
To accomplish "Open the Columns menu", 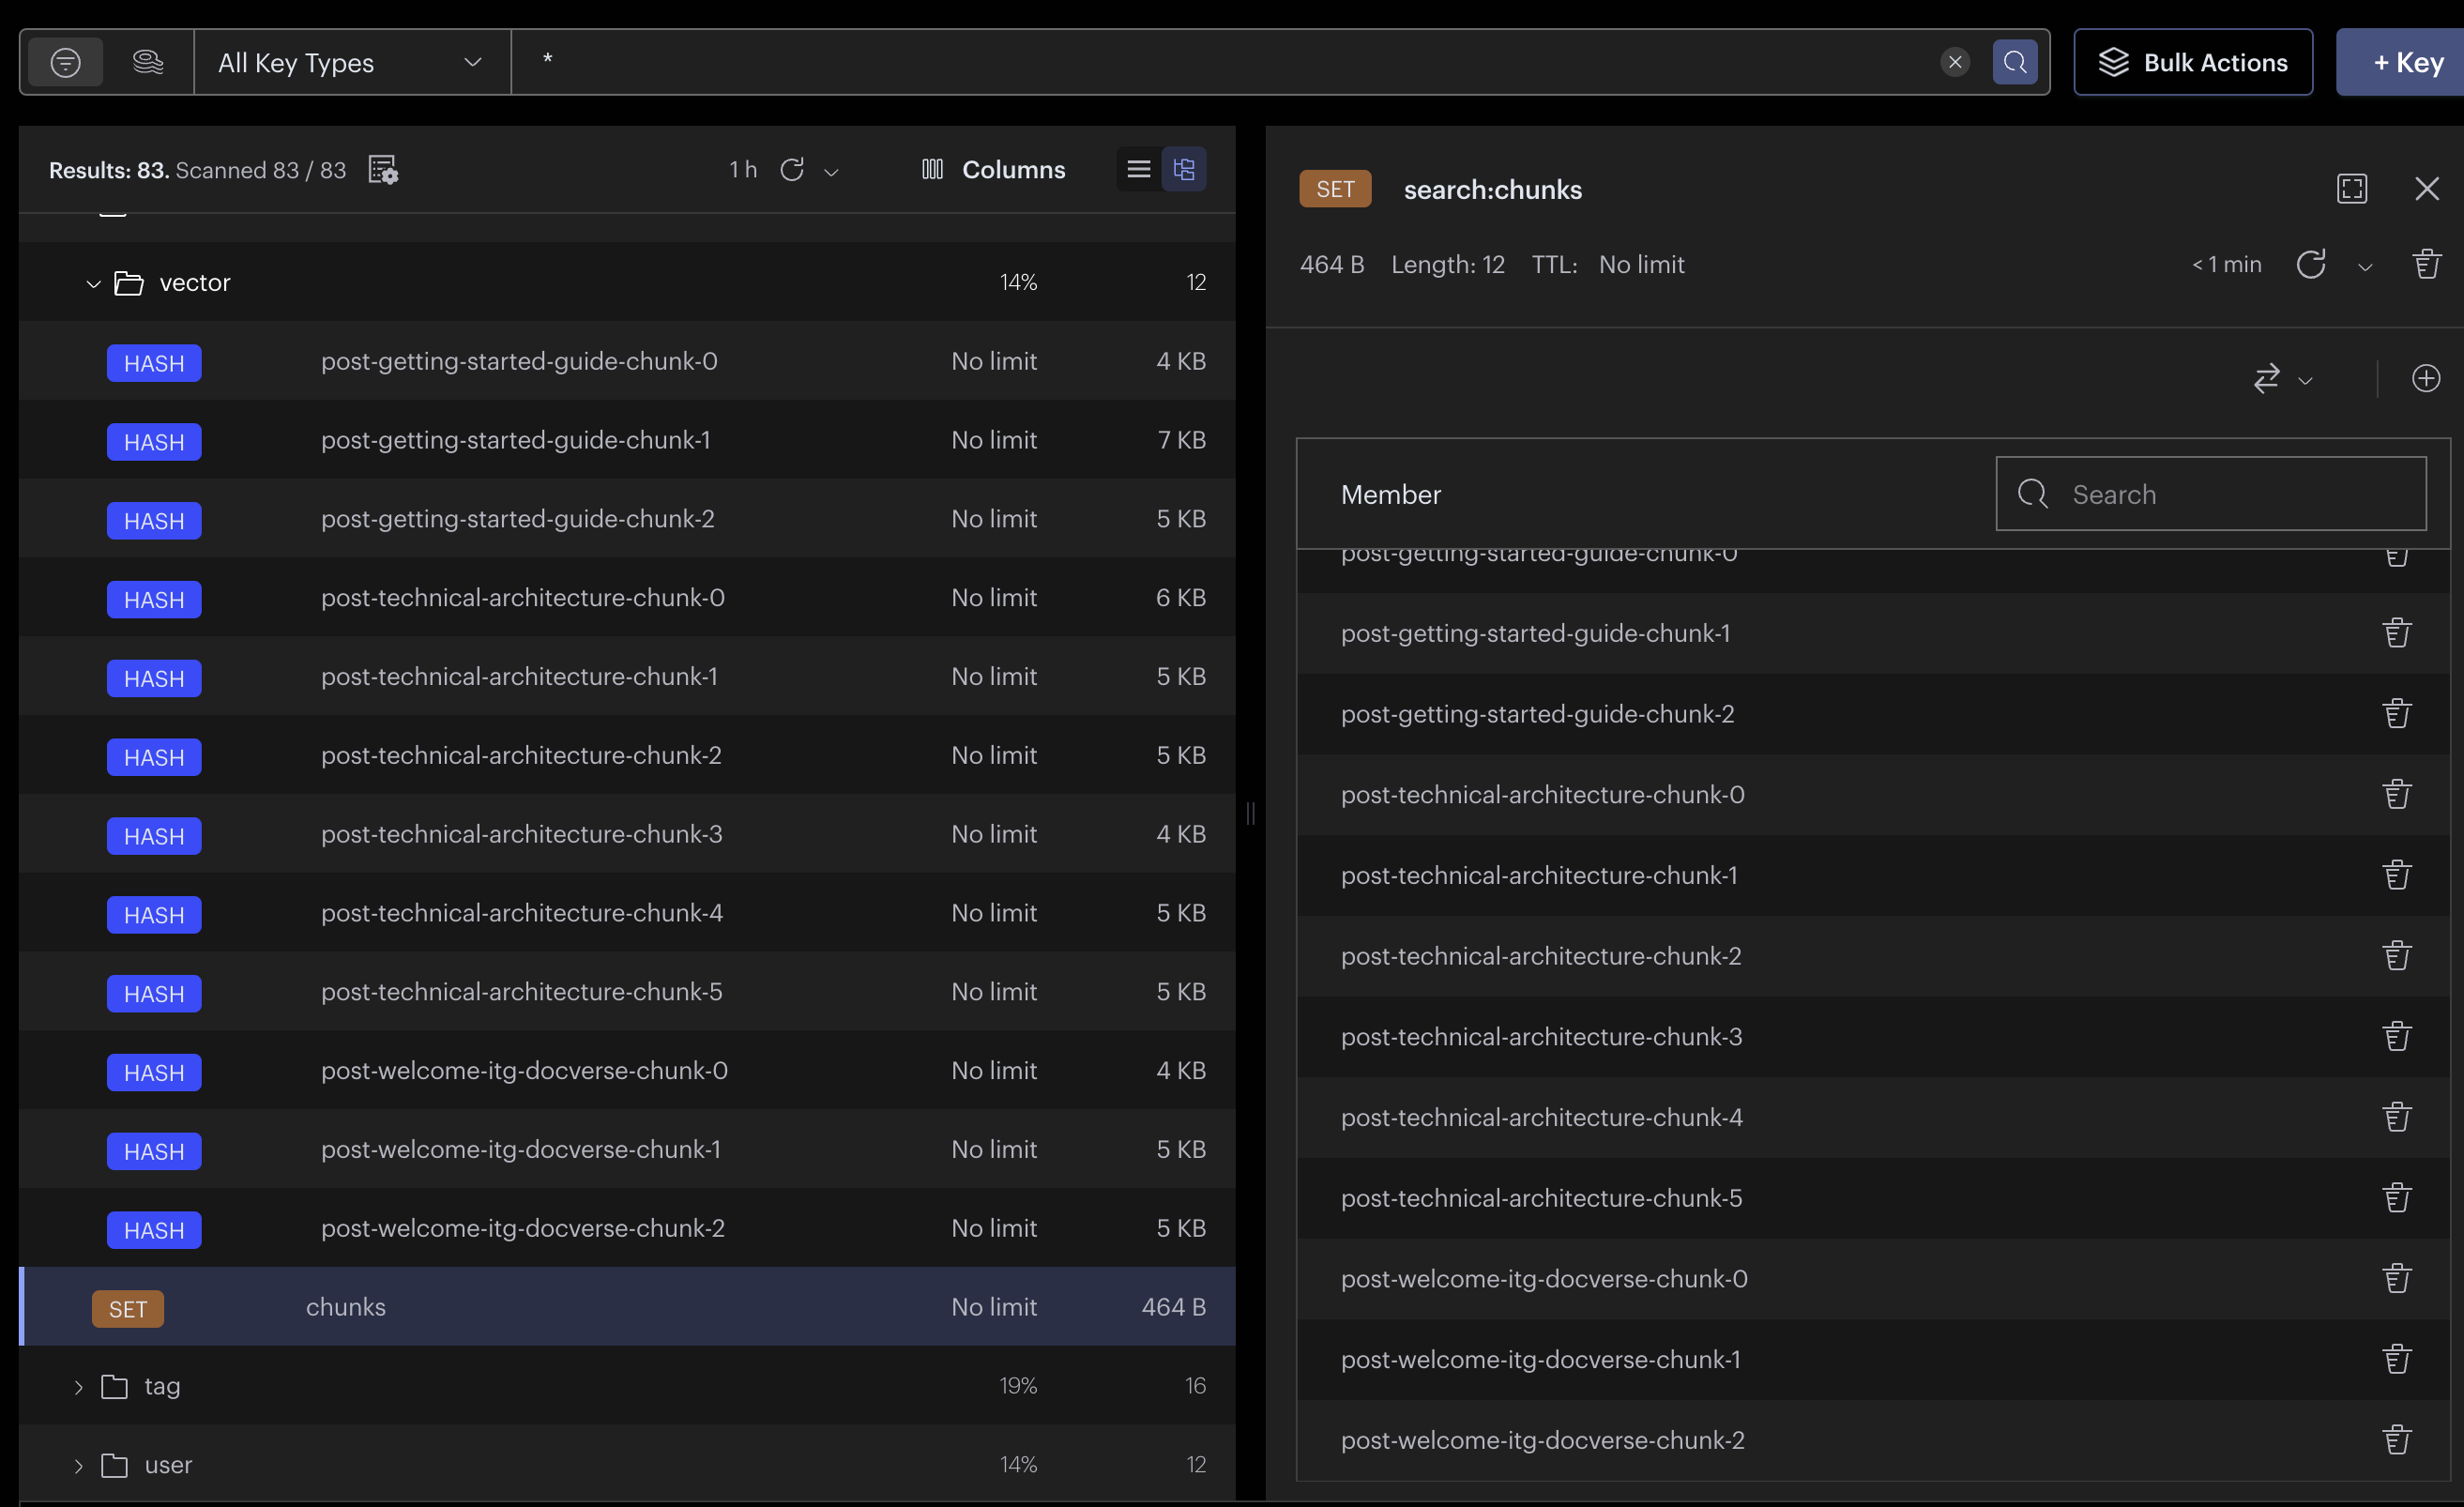I will click(x=993, y=170).
